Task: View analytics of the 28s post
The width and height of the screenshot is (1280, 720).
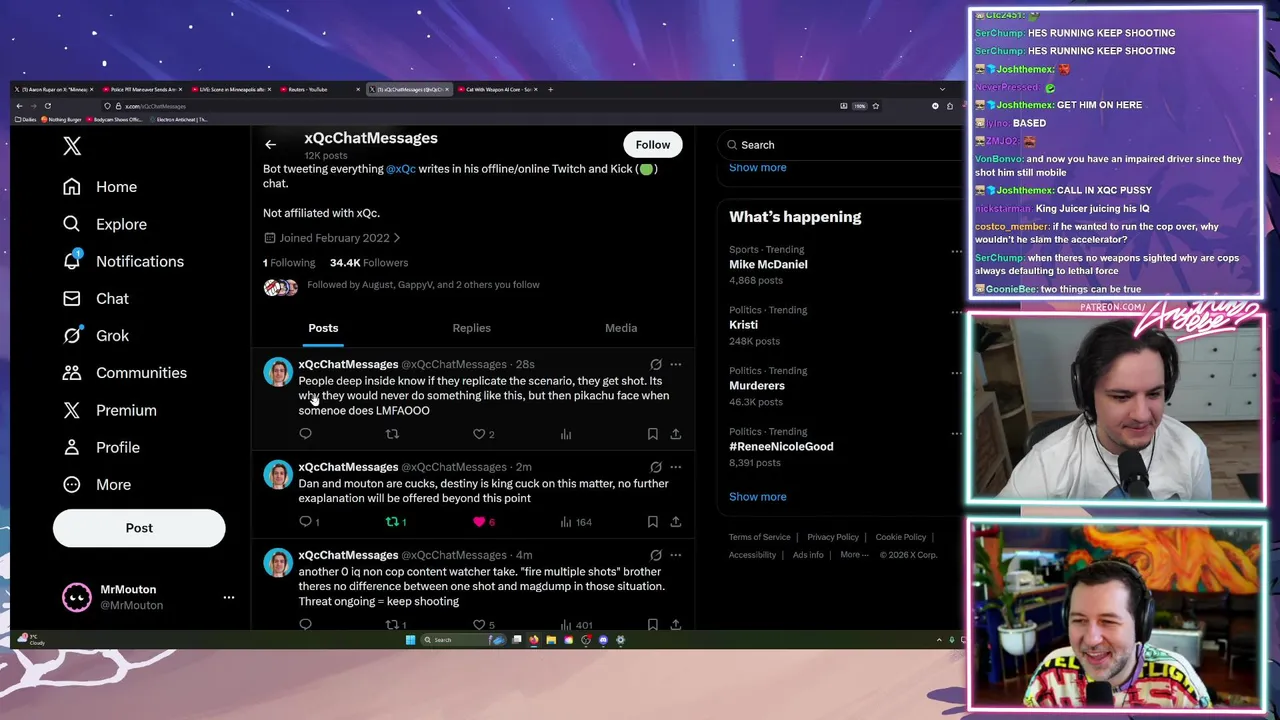Action: [566, 434]
